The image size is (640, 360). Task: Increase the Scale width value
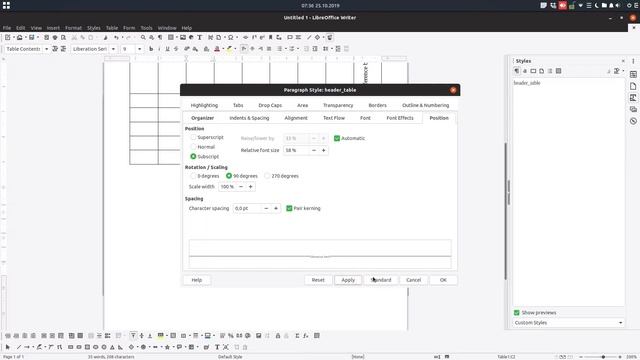pyautogui.click(x=251, y=187)
